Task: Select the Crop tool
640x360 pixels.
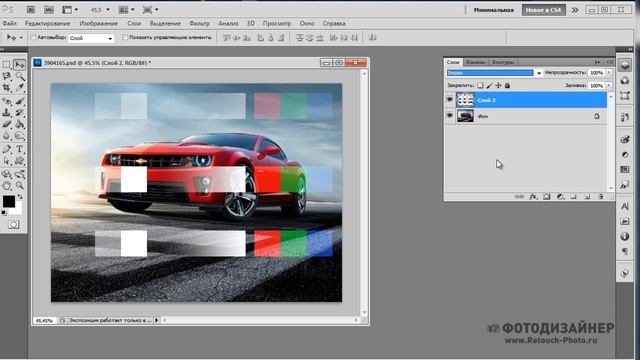Action: coord(7,88)
